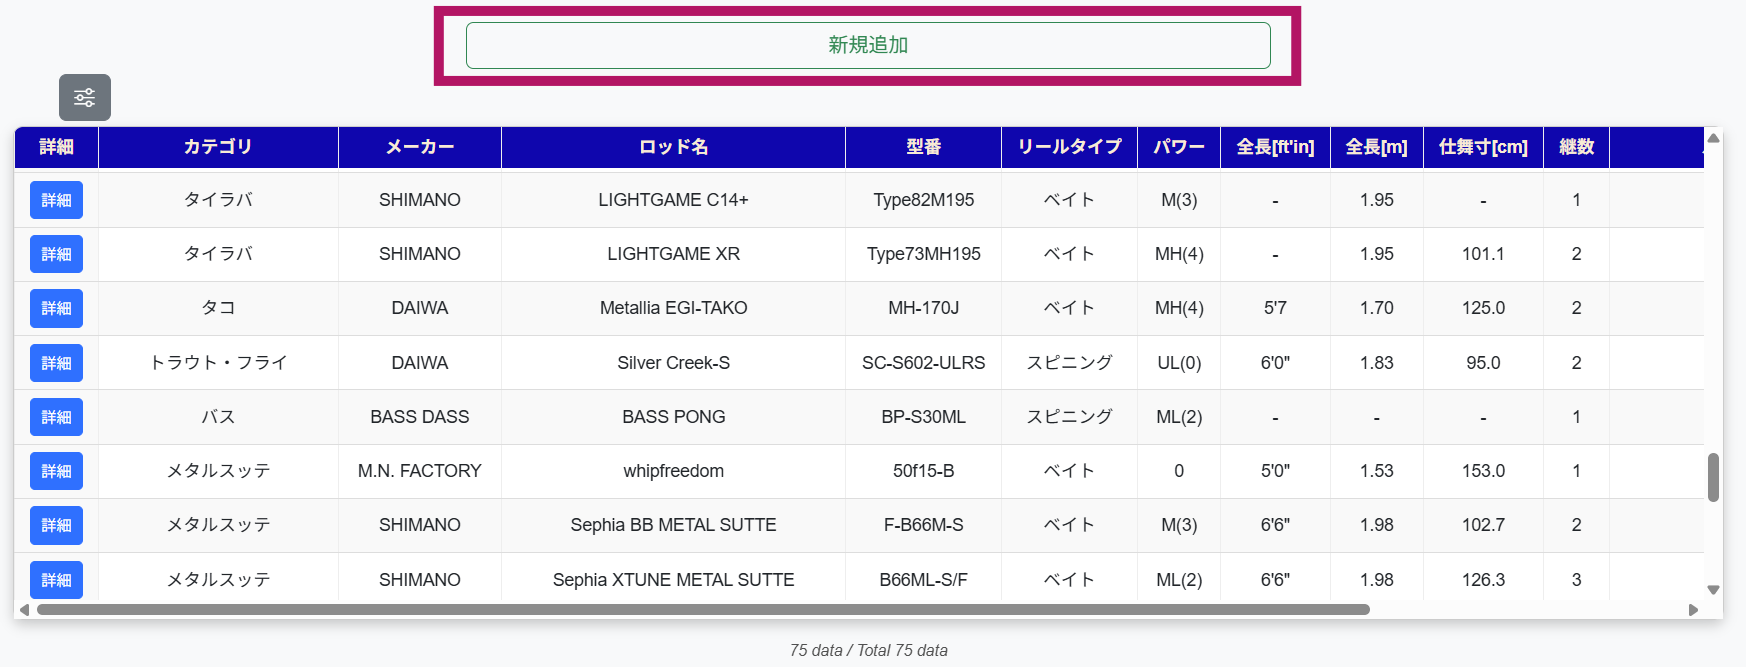1746x667 pixels.
Task: Open 詳細 for whipfreedom row
Action: tap(56, 471)
